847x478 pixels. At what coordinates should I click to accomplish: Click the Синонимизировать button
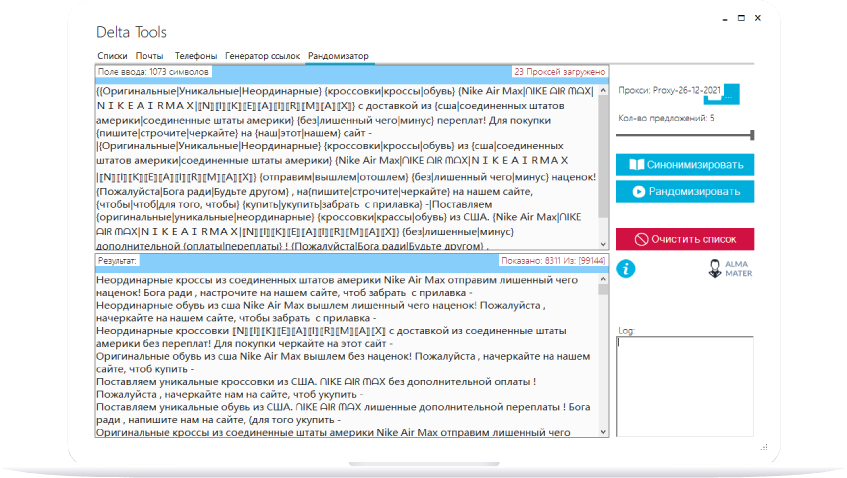(x=685, y=165)
